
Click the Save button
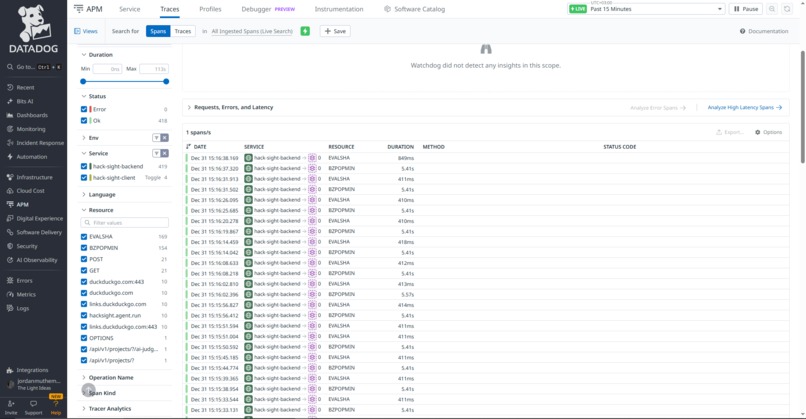click(x=335, y=31)
